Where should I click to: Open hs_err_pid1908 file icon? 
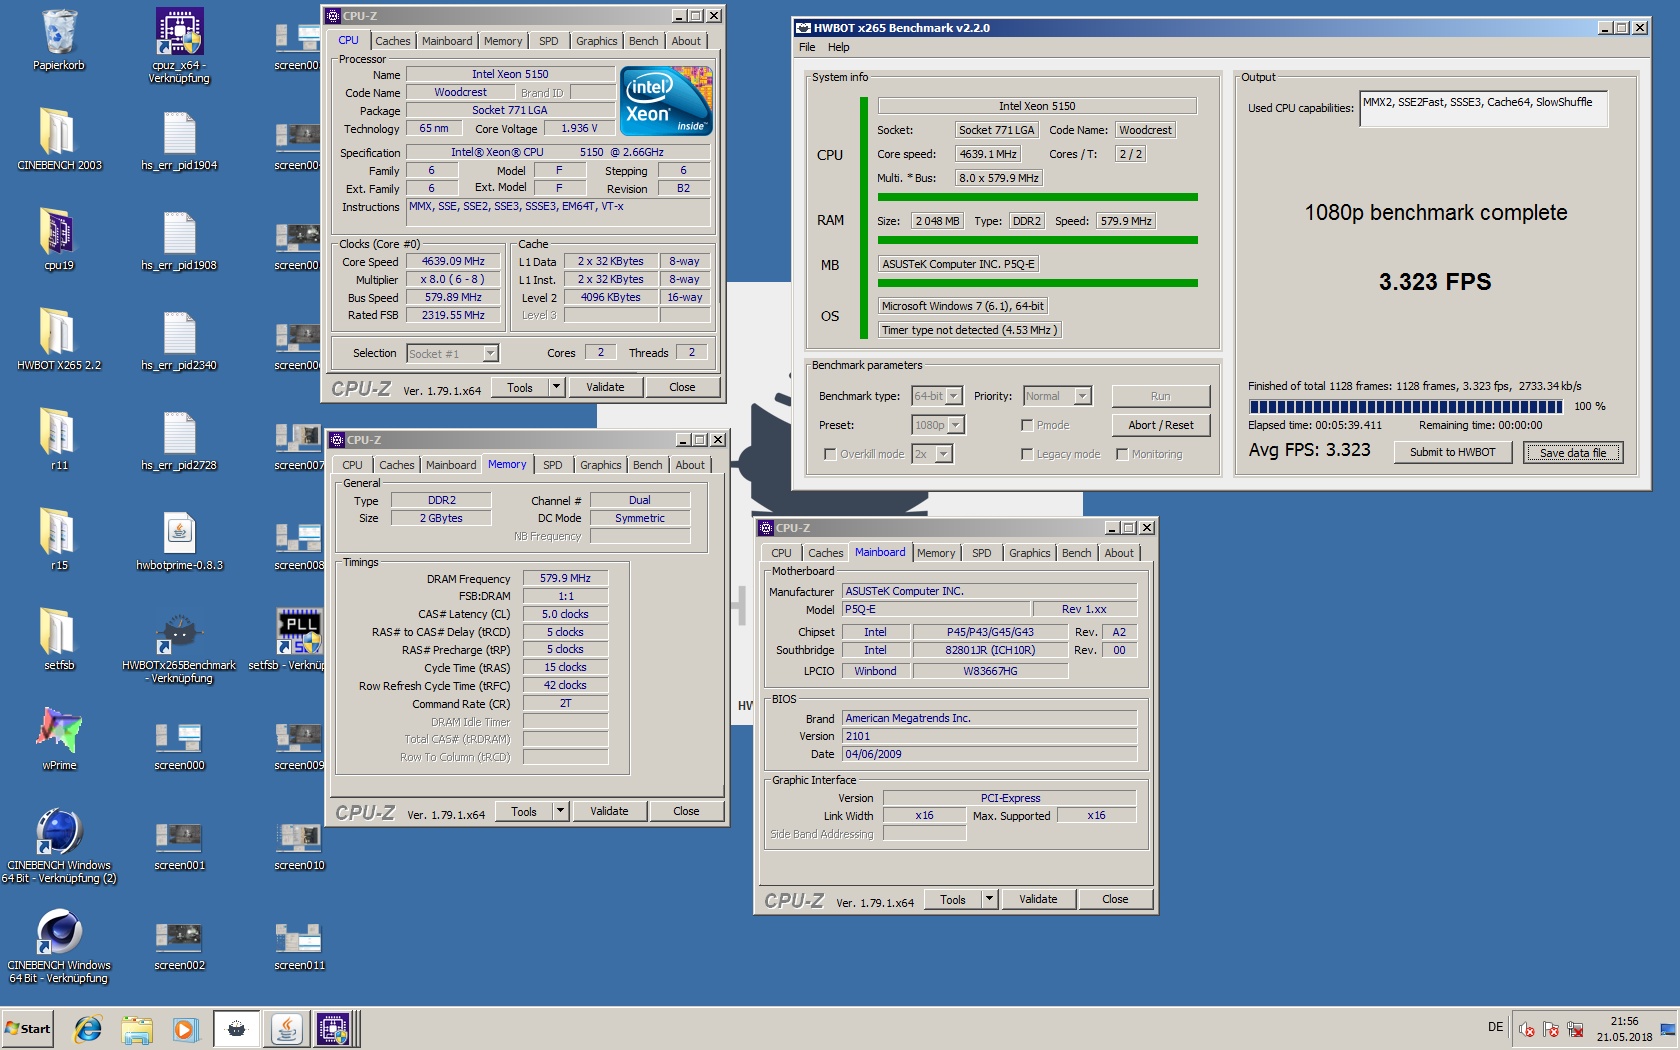[179, 240]
